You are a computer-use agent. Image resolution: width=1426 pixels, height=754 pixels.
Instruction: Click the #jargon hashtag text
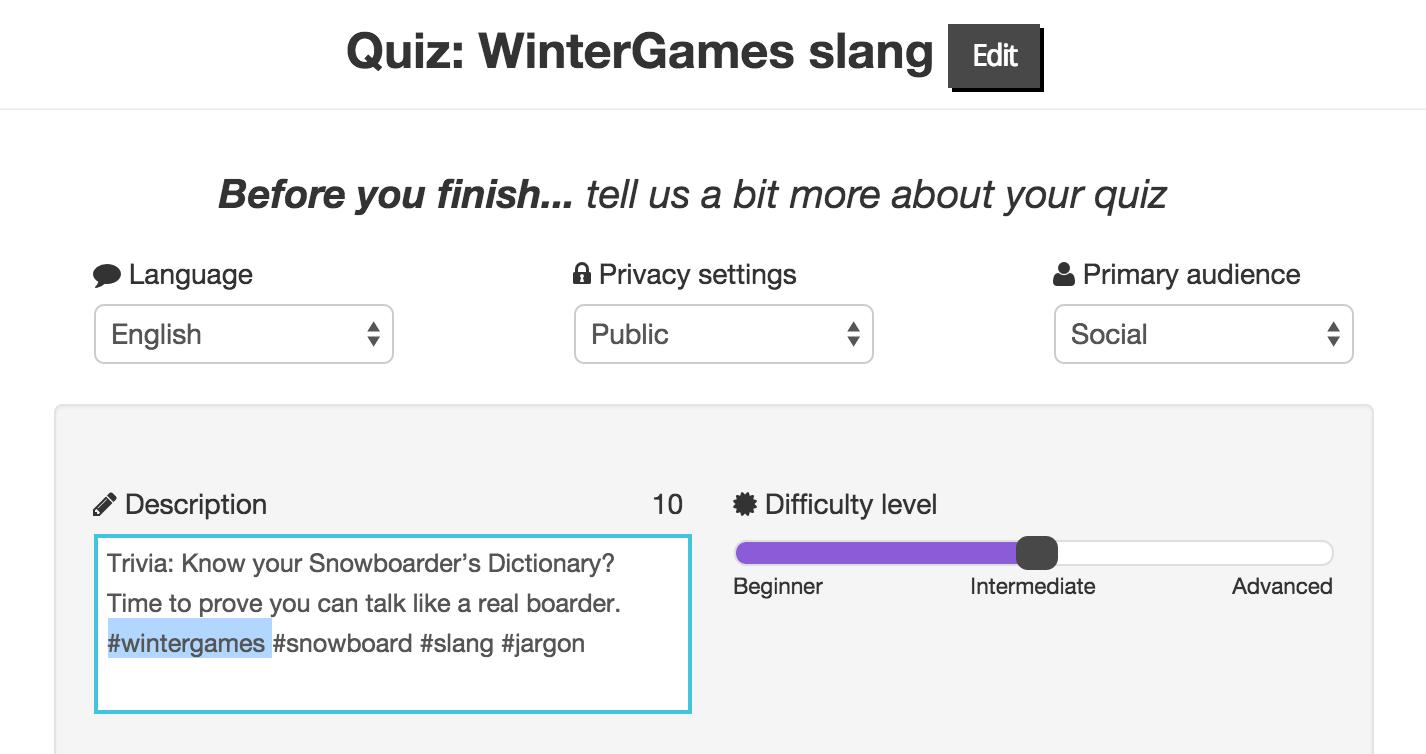[x=542, y=643]
